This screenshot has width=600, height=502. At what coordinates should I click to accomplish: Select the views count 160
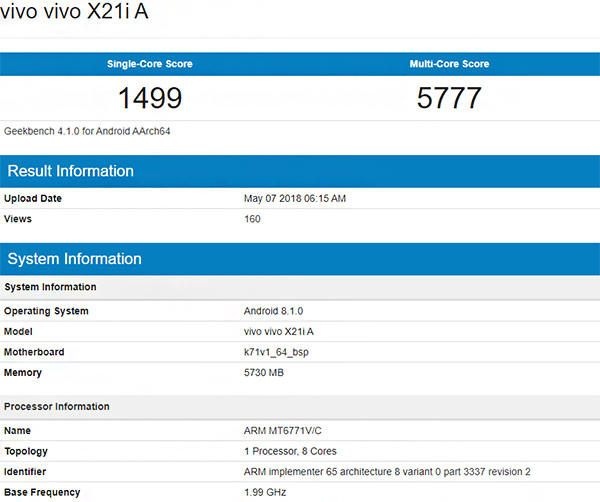tap(252, 219)
